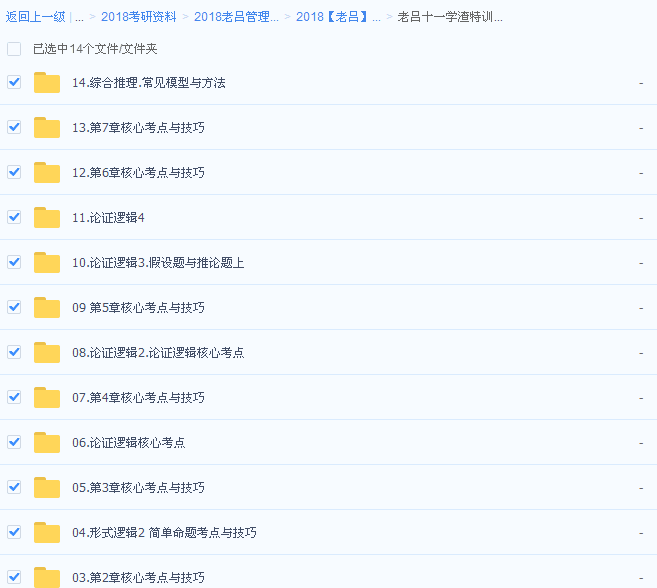Open folder icon for 10.论证逻辑3.假设题与推论题上
Viewport: 657px width, 588px height.
click(47, 263)
